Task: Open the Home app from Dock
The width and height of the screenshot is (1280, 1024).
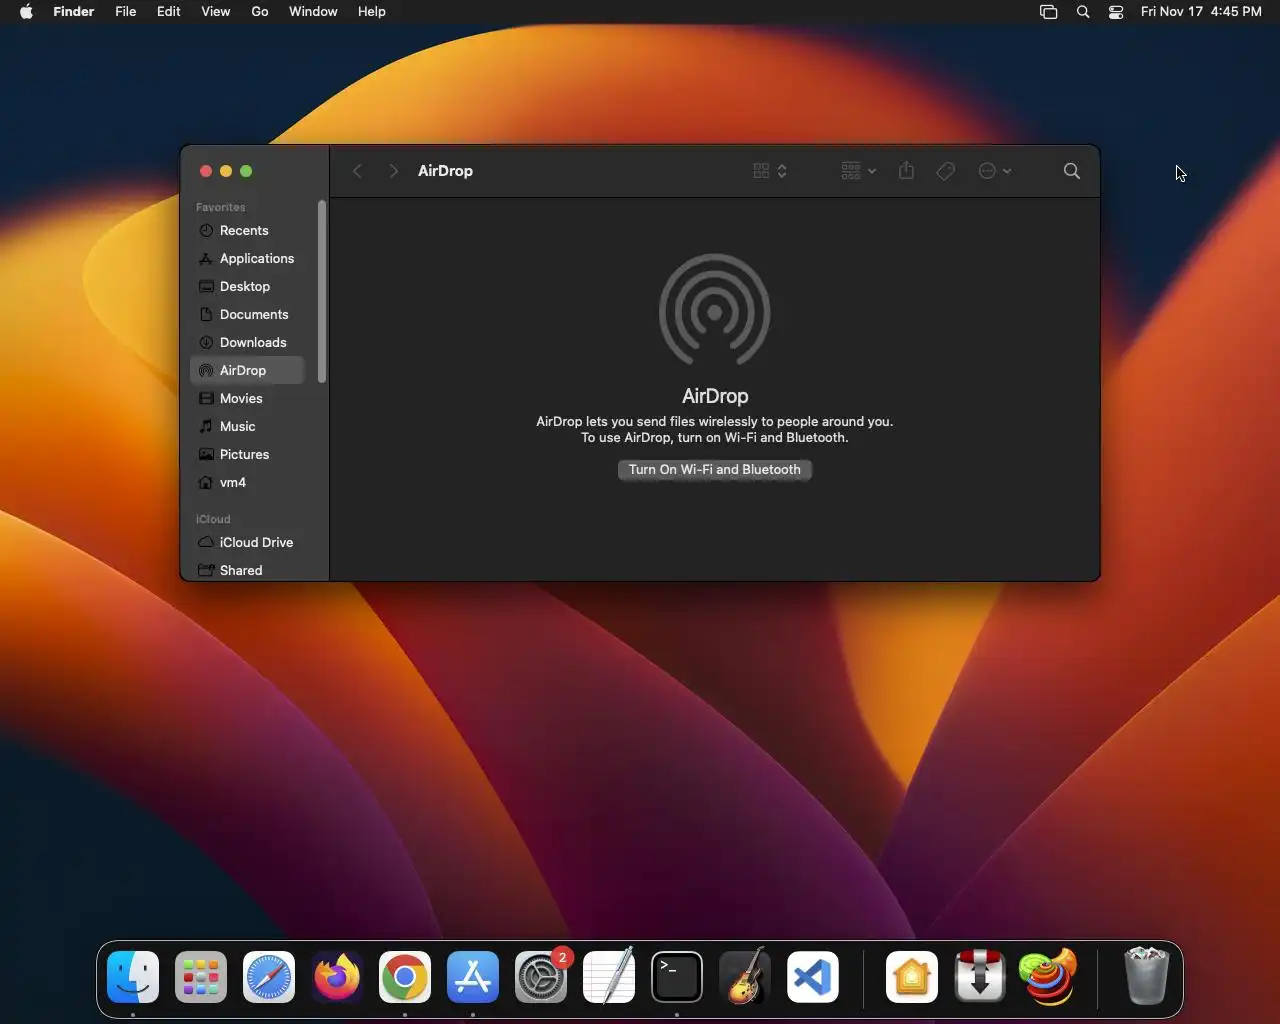Action: point(912,977)
